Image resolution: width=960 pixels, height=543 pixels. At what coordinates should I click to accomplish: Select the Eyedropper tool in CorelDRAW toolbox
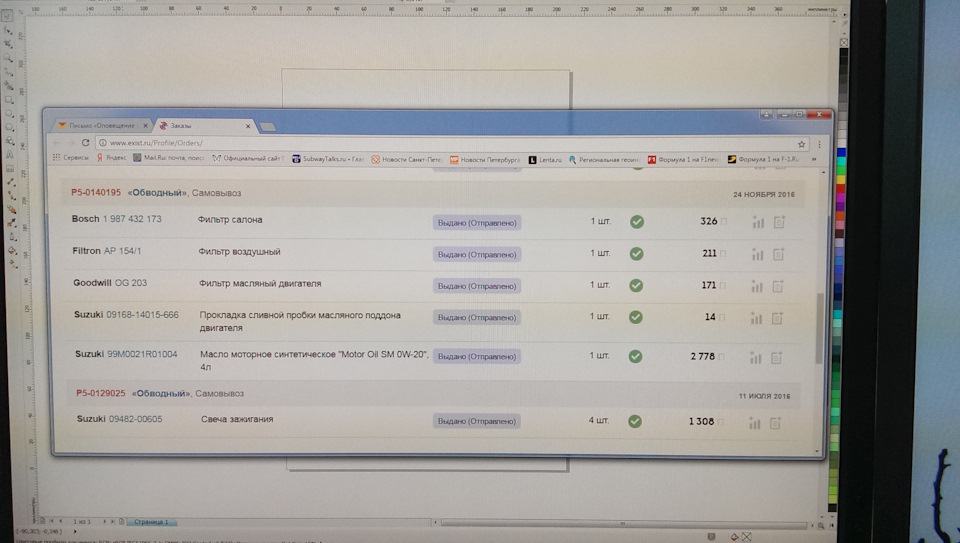12,222
